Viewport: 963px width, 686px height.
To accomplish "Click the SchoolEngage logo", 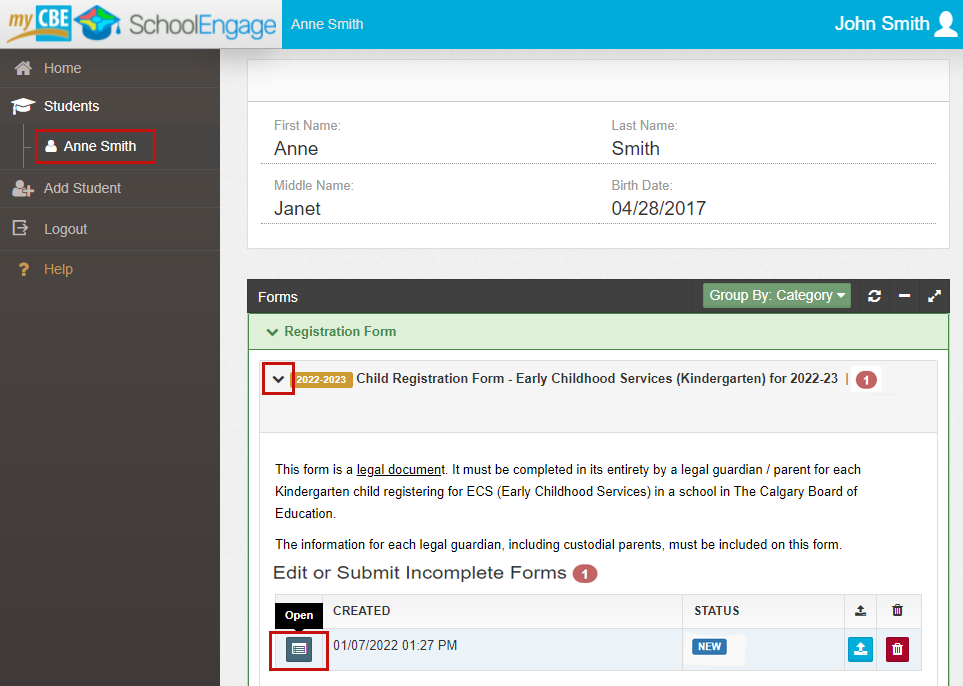I will [140, 24].
